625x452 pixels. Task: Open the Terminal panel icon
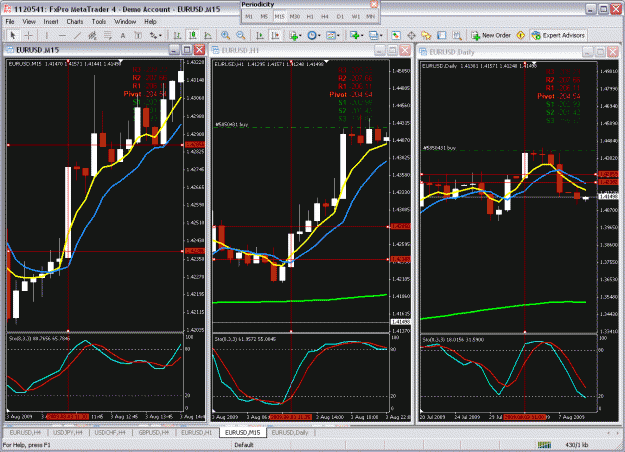point(442,35)
